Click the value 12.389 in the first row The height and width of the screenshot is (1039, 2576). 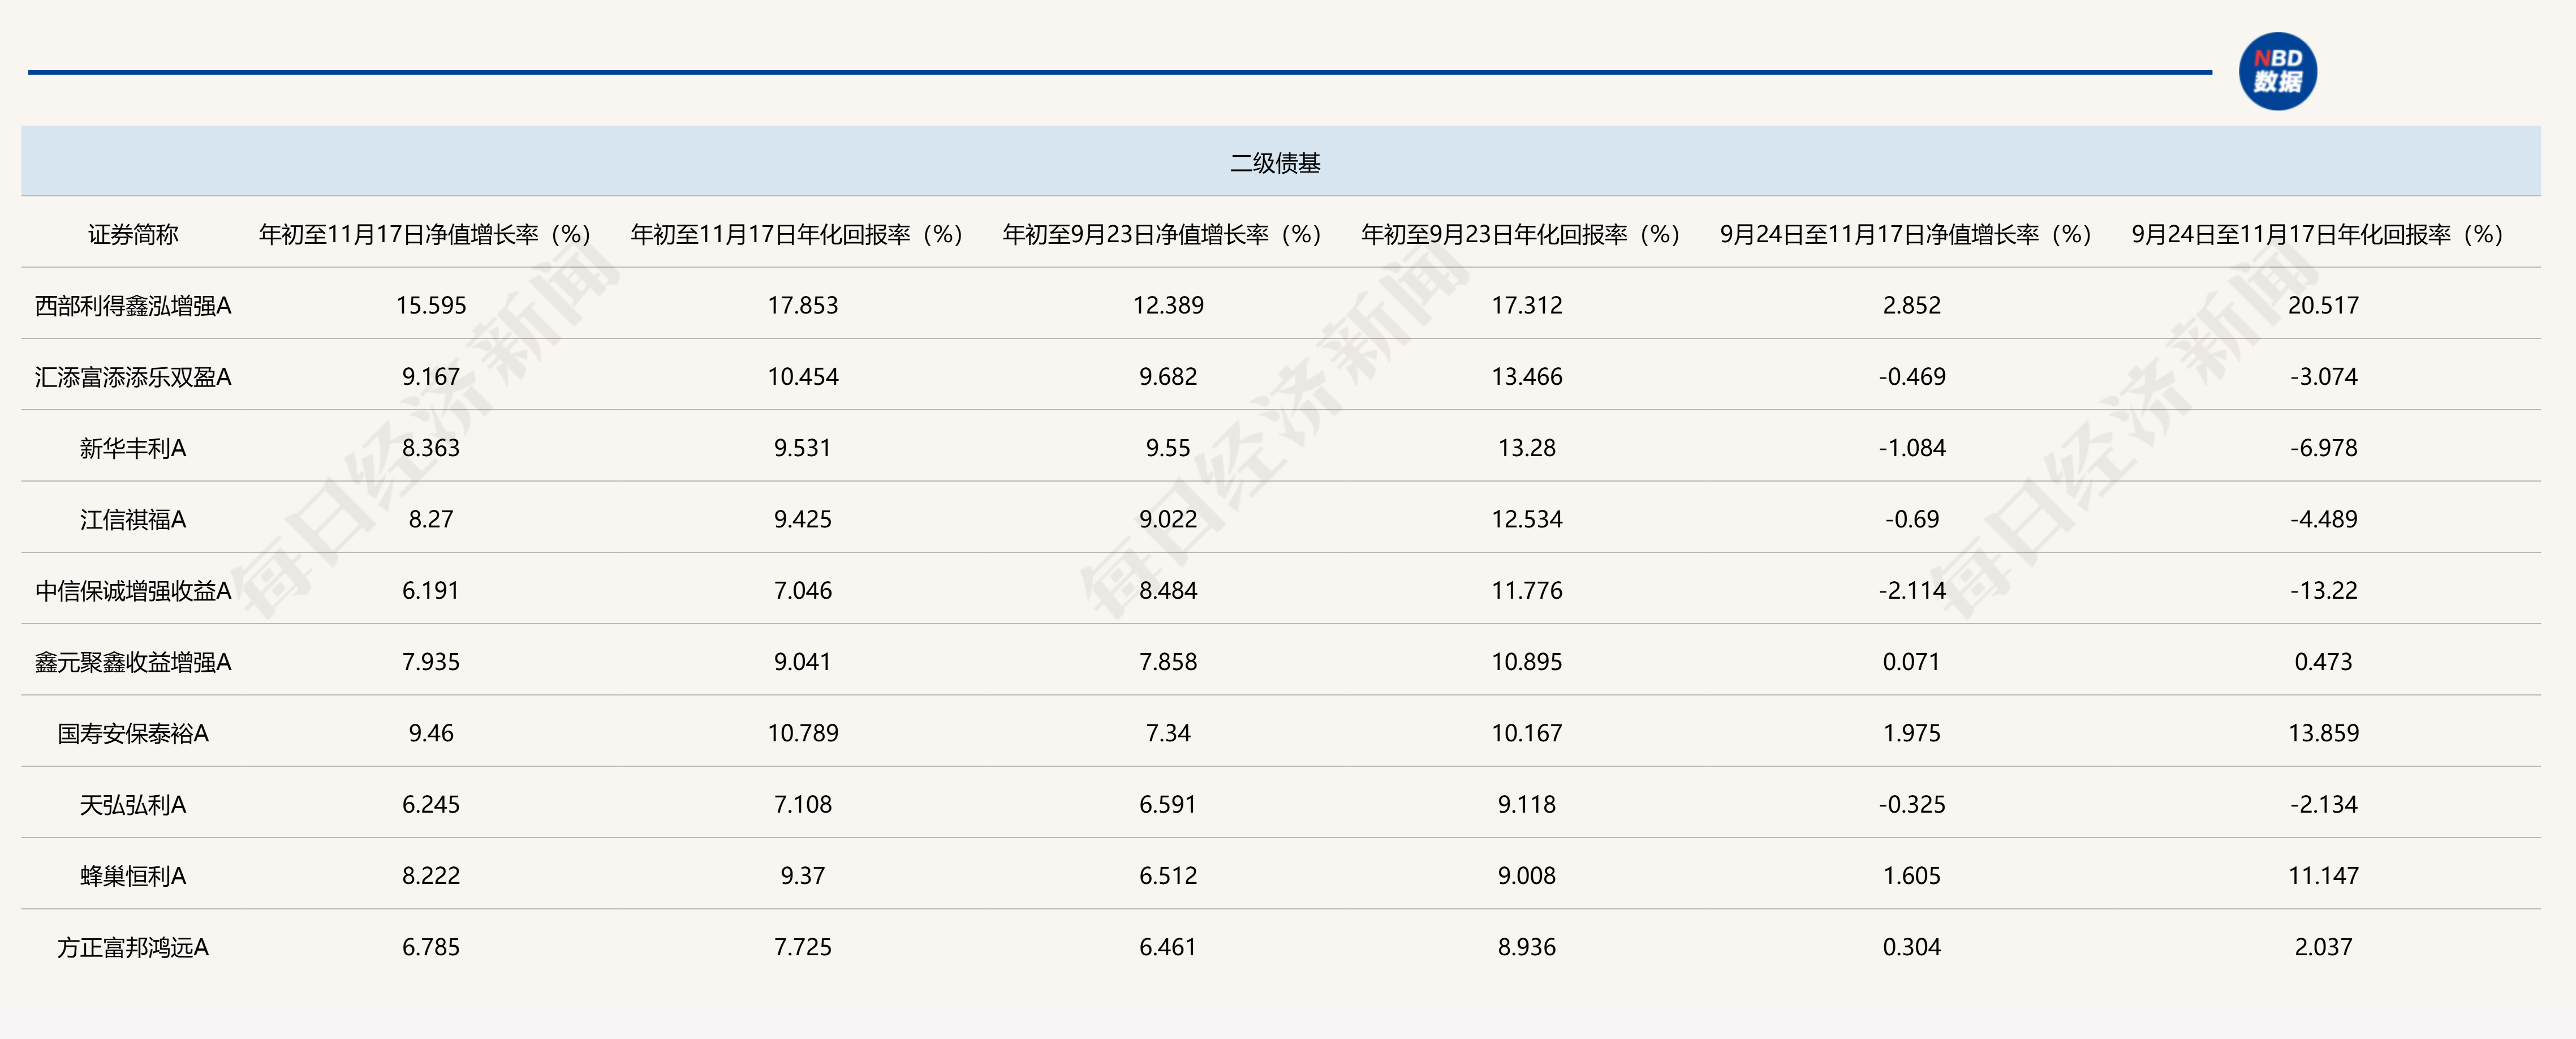(x=1168, y=305)
